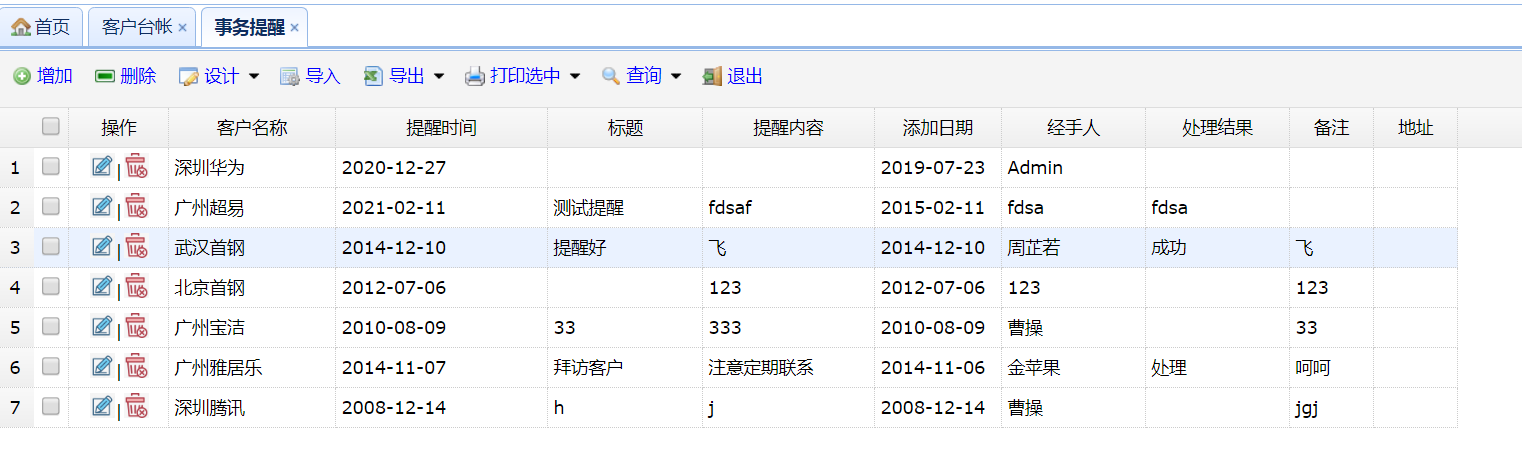Click the 退出 button label
Viewport: 1522px width, 455px height.
click(745, 76)
